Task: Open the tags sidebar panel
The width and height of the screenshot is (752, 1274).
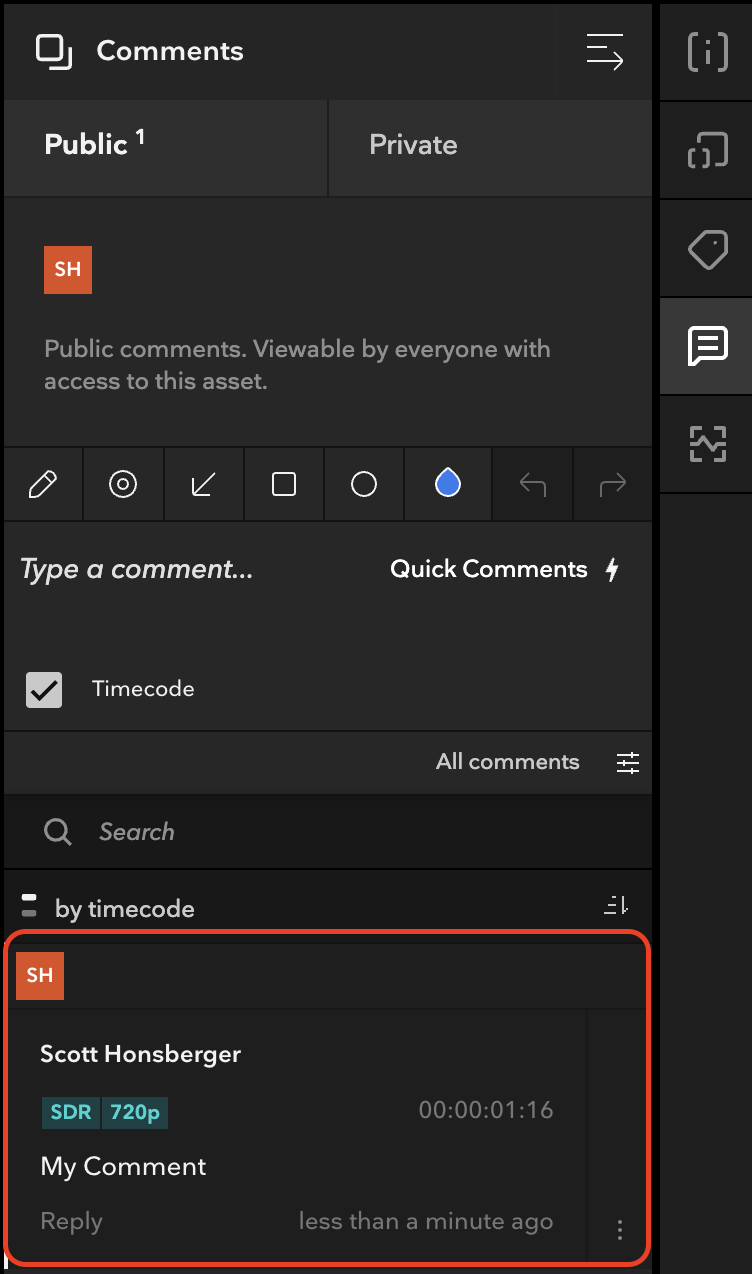Action: pos(707,249)
